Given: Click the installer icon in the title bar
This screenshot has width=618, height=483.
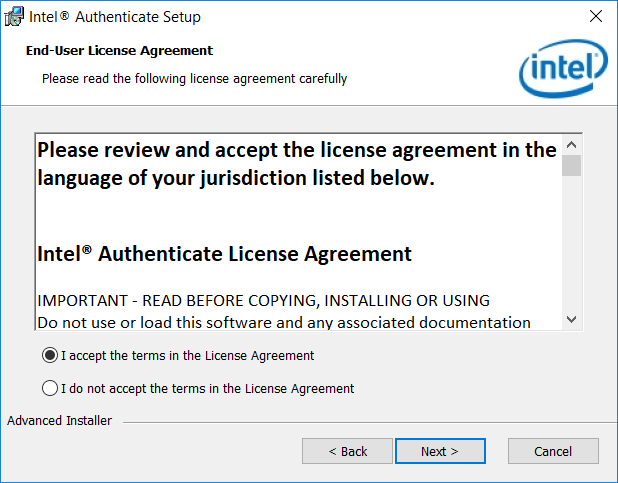Looking at the screenshot, I should 14,17.
